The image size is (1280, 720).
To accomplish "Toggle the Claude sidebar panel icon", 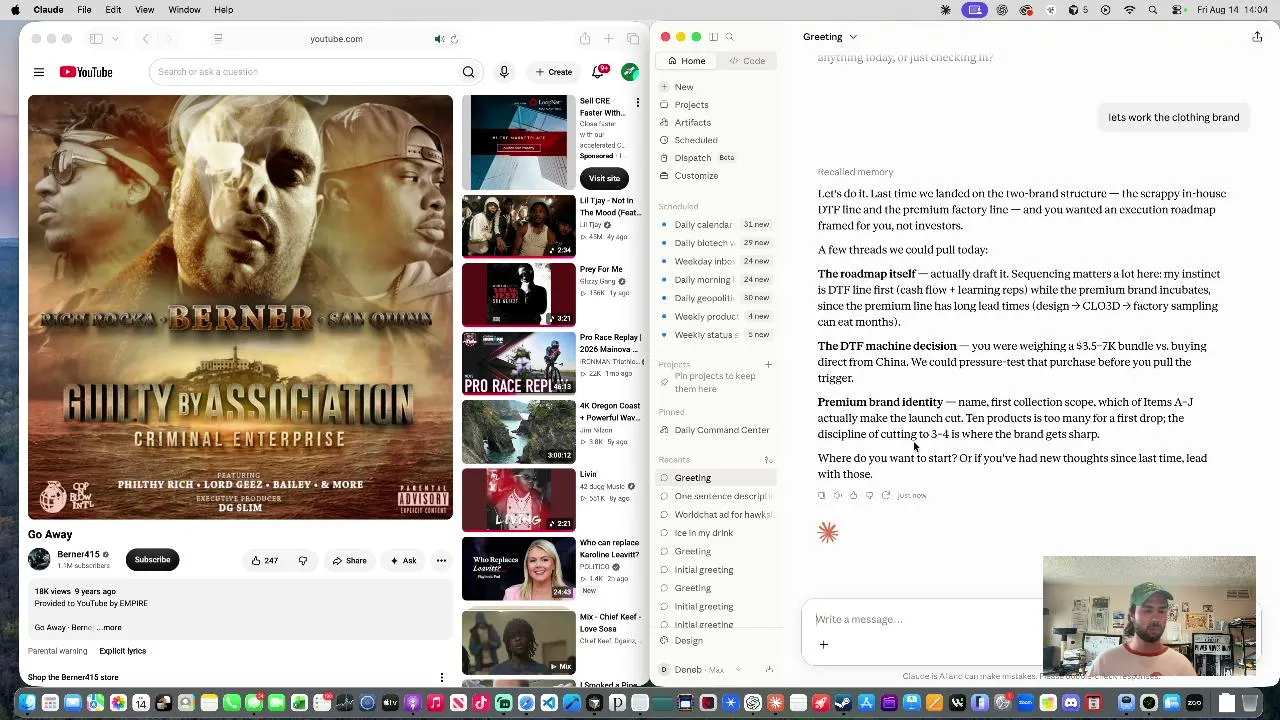I will [x=713, y=37].
